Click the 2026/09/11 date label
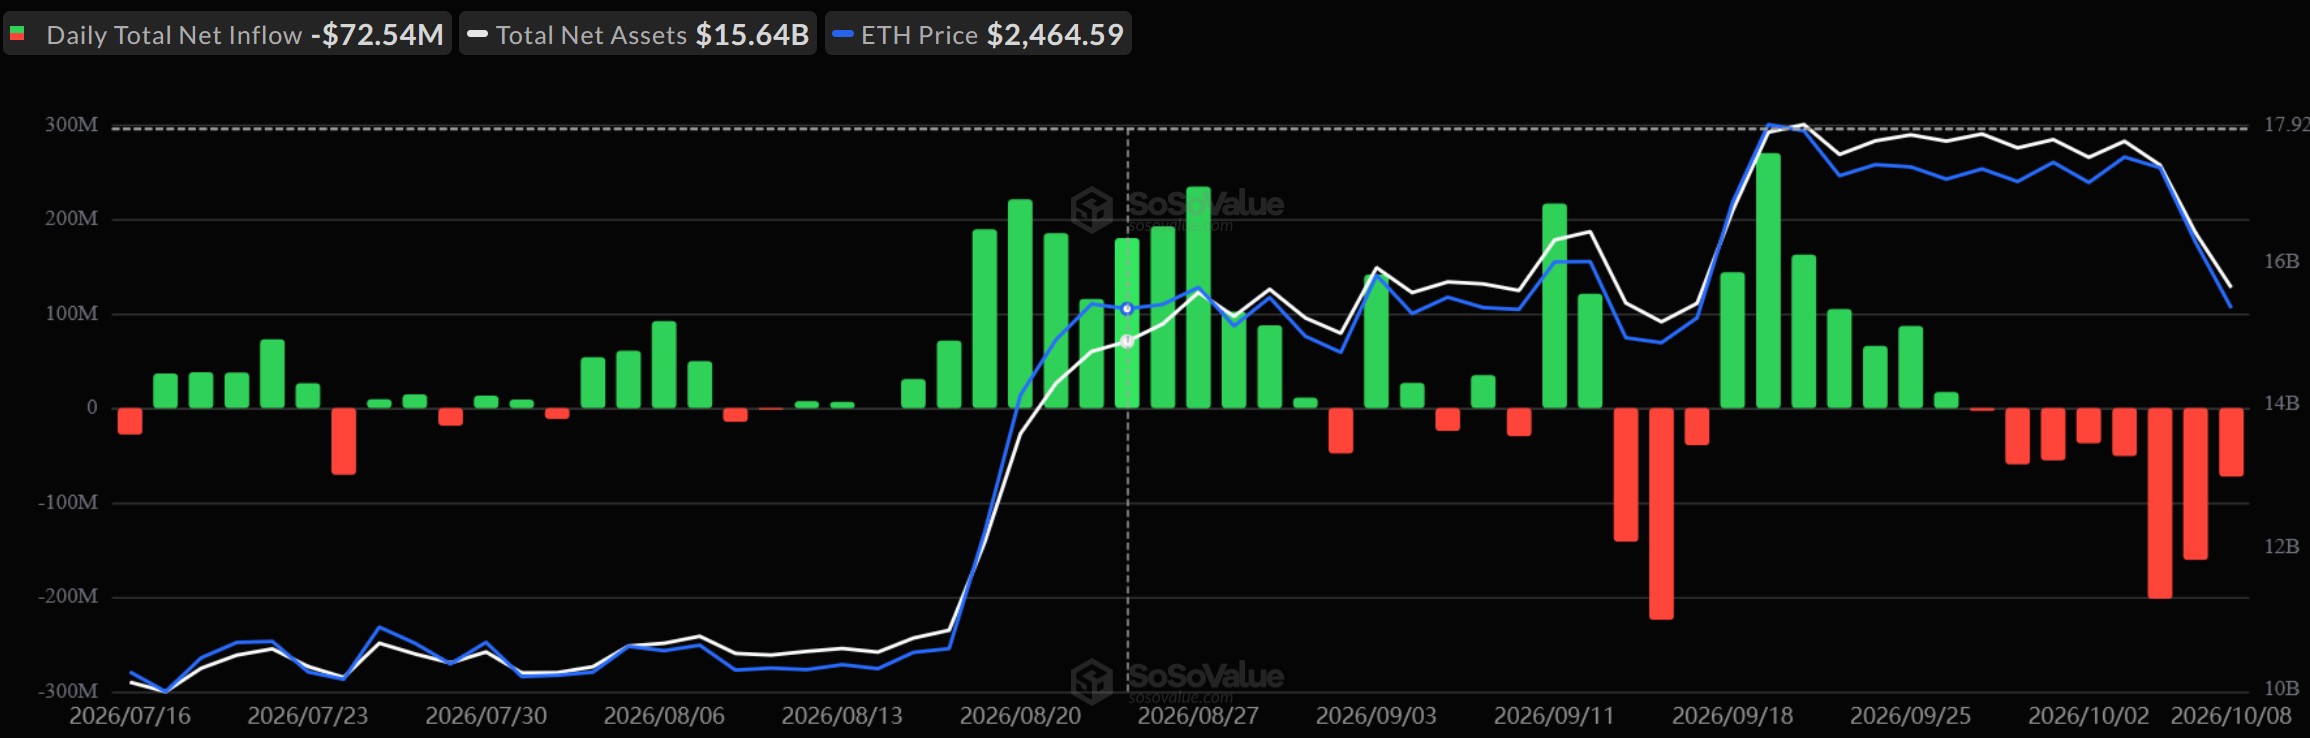This screenshot has width=2310, height=738. pos(1554,716)
